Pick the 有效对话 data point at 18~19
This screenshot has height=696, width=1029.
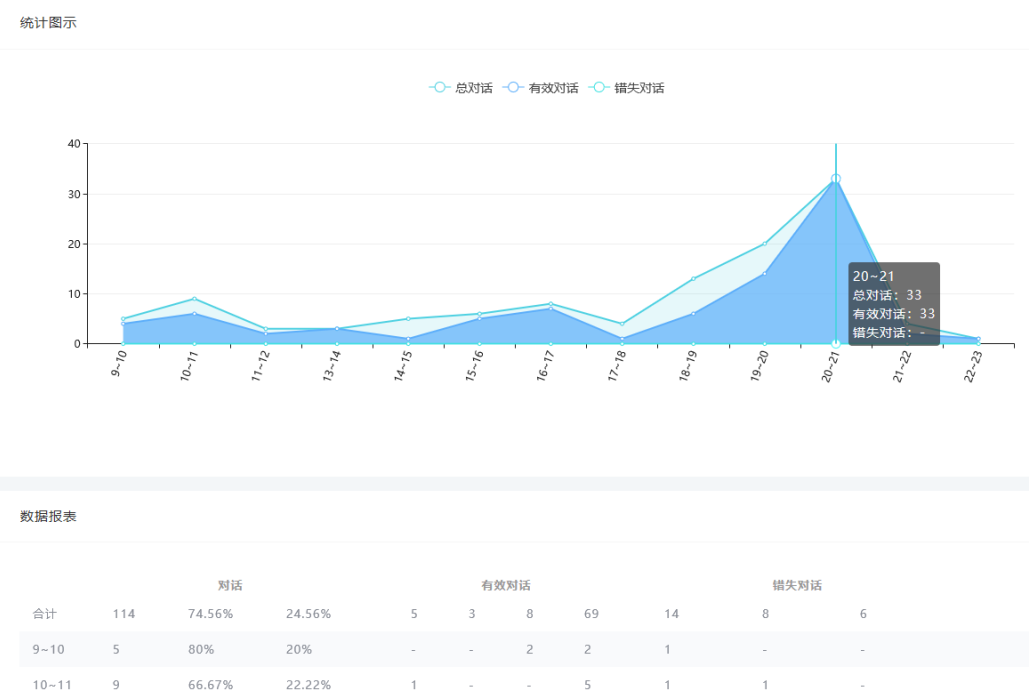(693, 314)
